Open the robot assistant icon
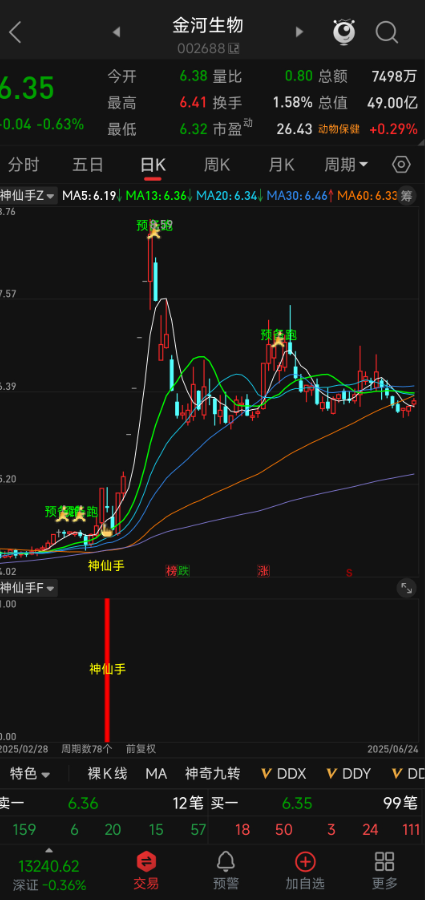Image resolution: width=425 pixels, height=900 pixels. [344, 32]
